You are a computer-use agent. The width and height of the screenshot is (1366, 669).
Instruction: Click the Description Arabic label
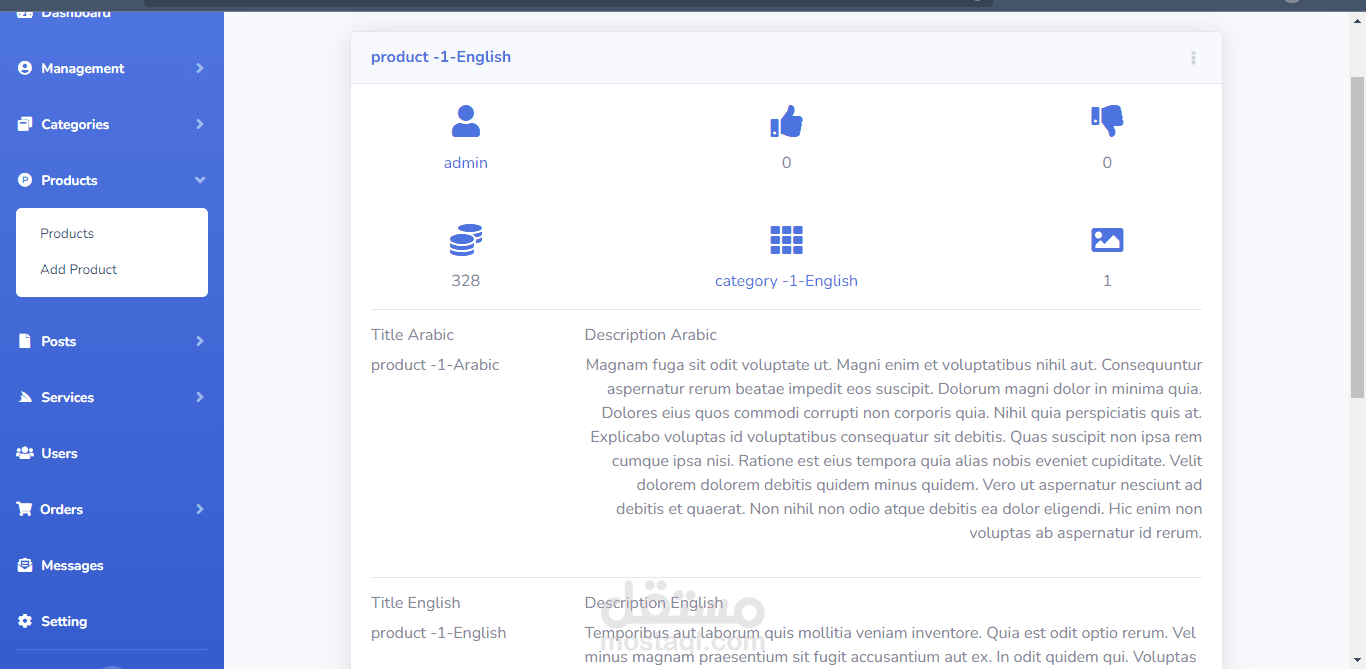[x=651, y=335]
